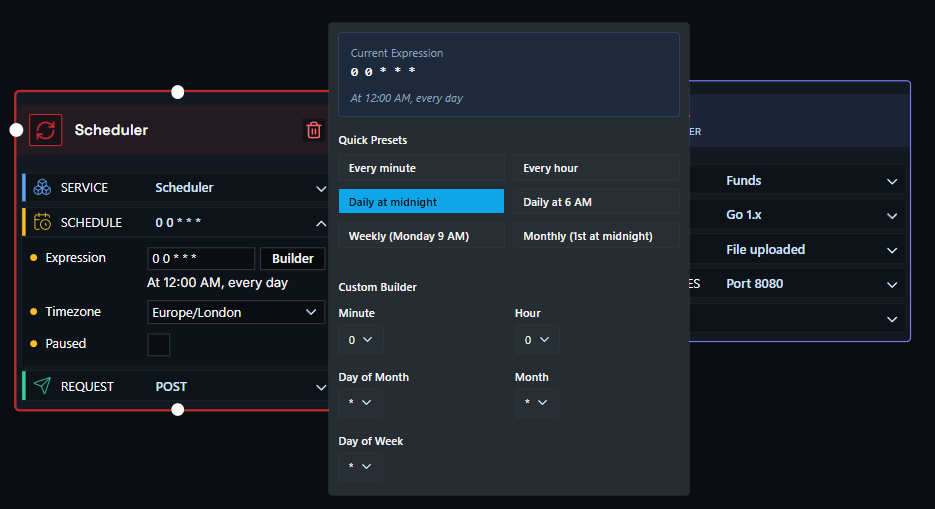
Task: Expand the Go 1.x row
Action: (x=892, y=216)
